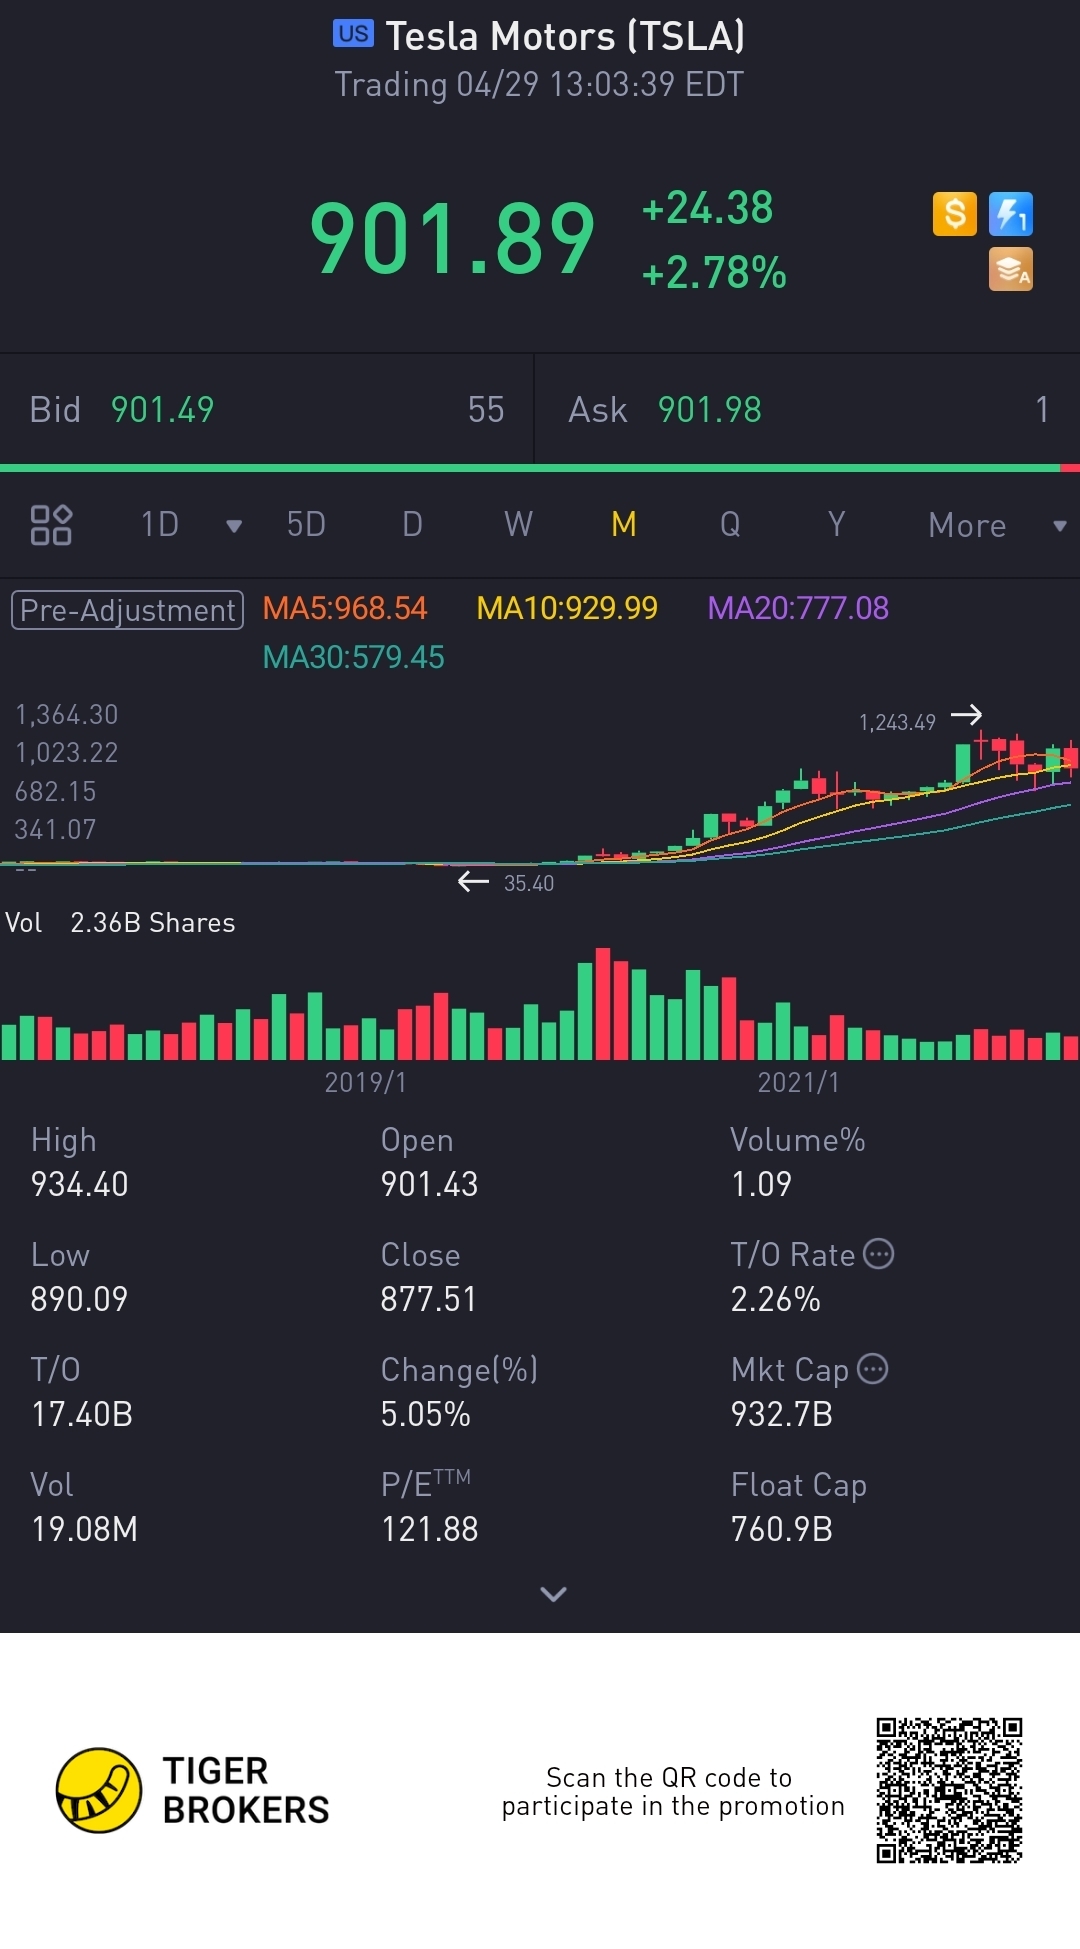1080x1949 pixels.
Task: Tap the 2021/1 date axis label
Action: [x=798, y=1082]
